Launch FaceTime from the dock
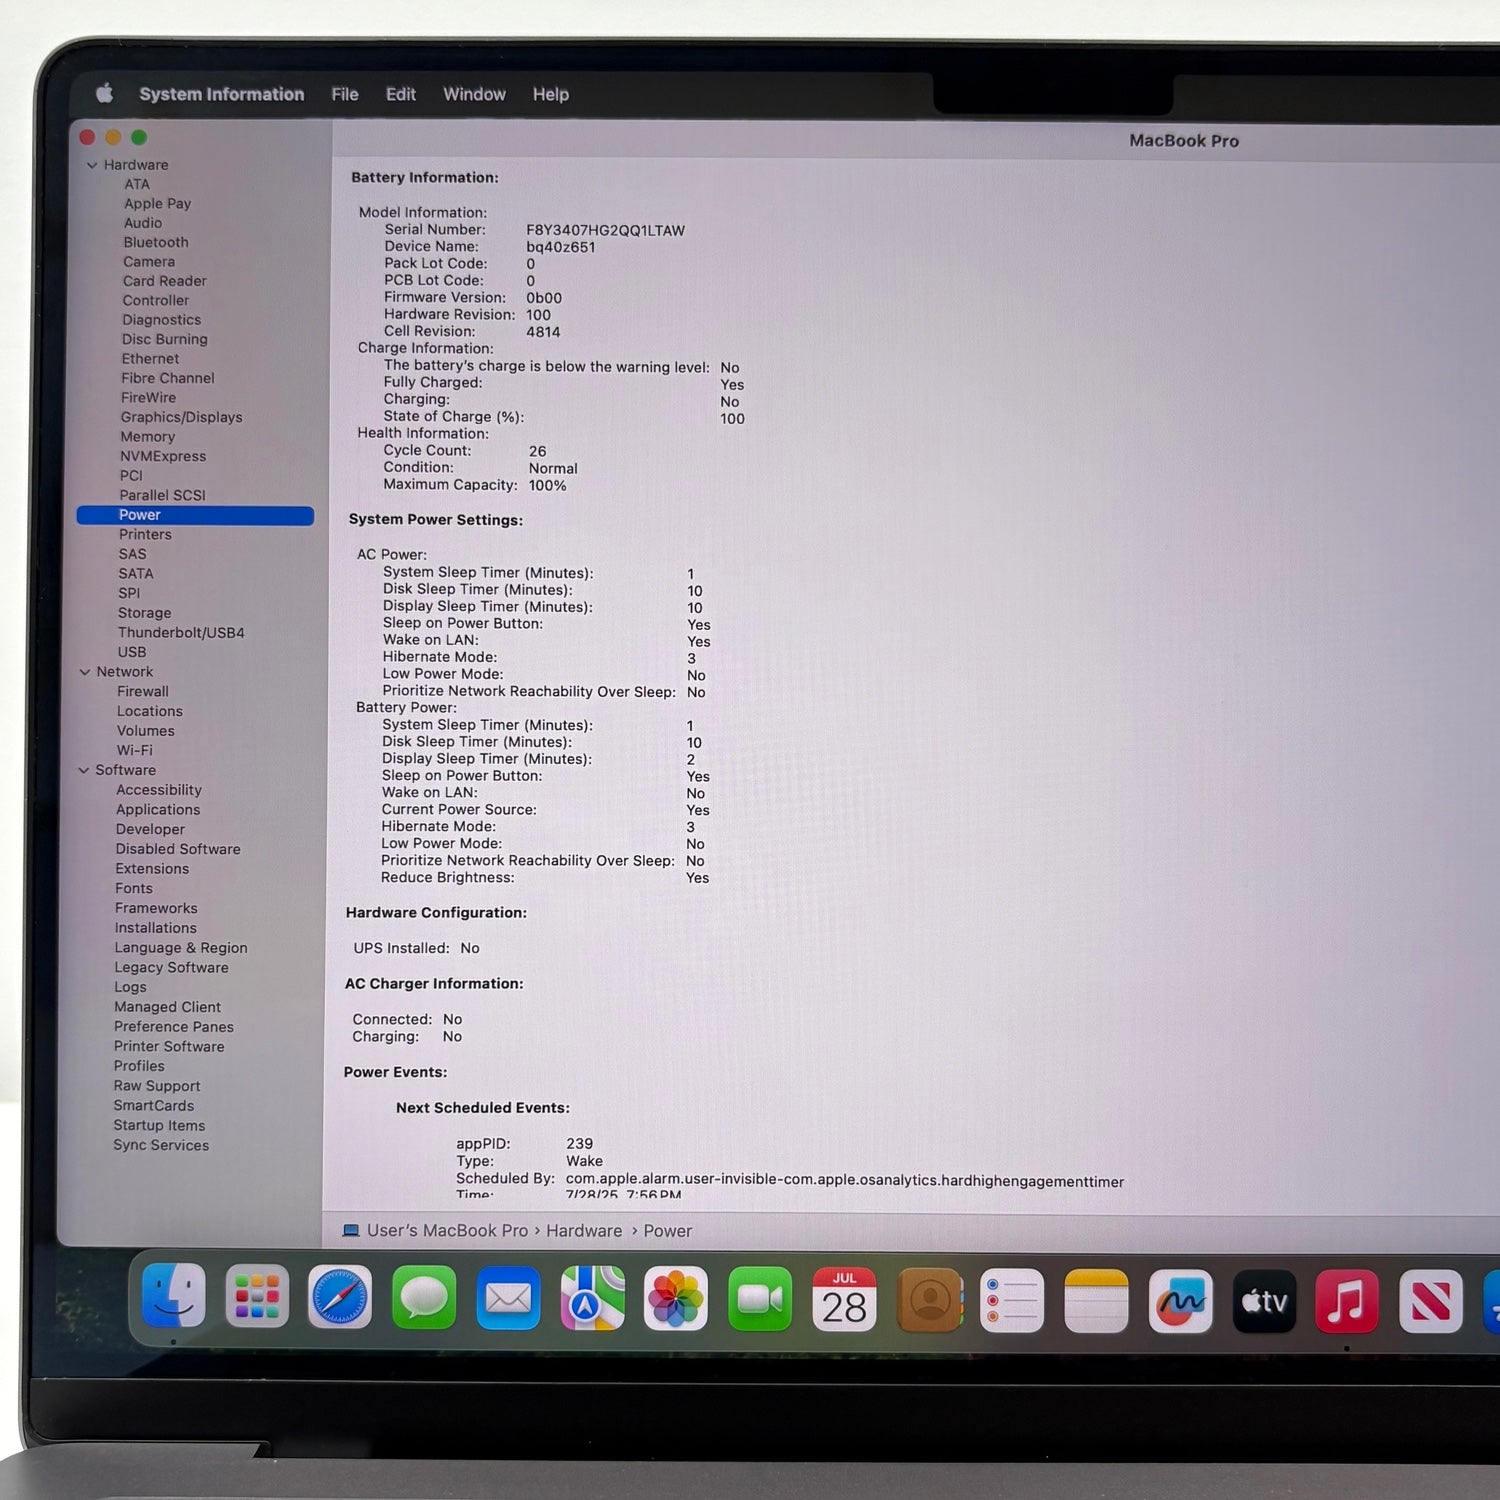 pyautogui.click(x=760, y=1300)
